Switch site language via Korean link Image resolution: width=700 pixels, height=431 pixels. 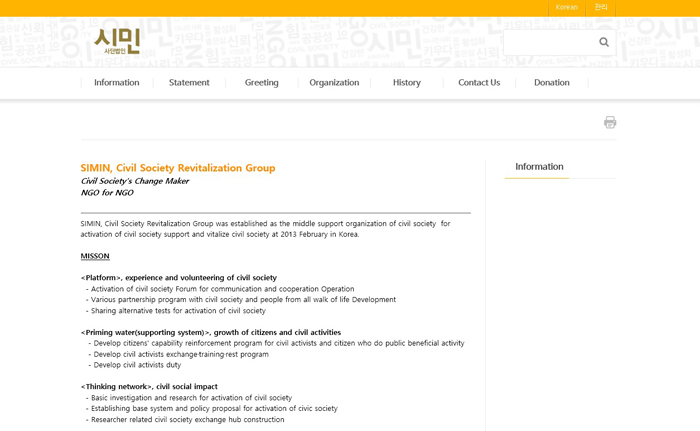pyautogui.click(x=567, y=7)
